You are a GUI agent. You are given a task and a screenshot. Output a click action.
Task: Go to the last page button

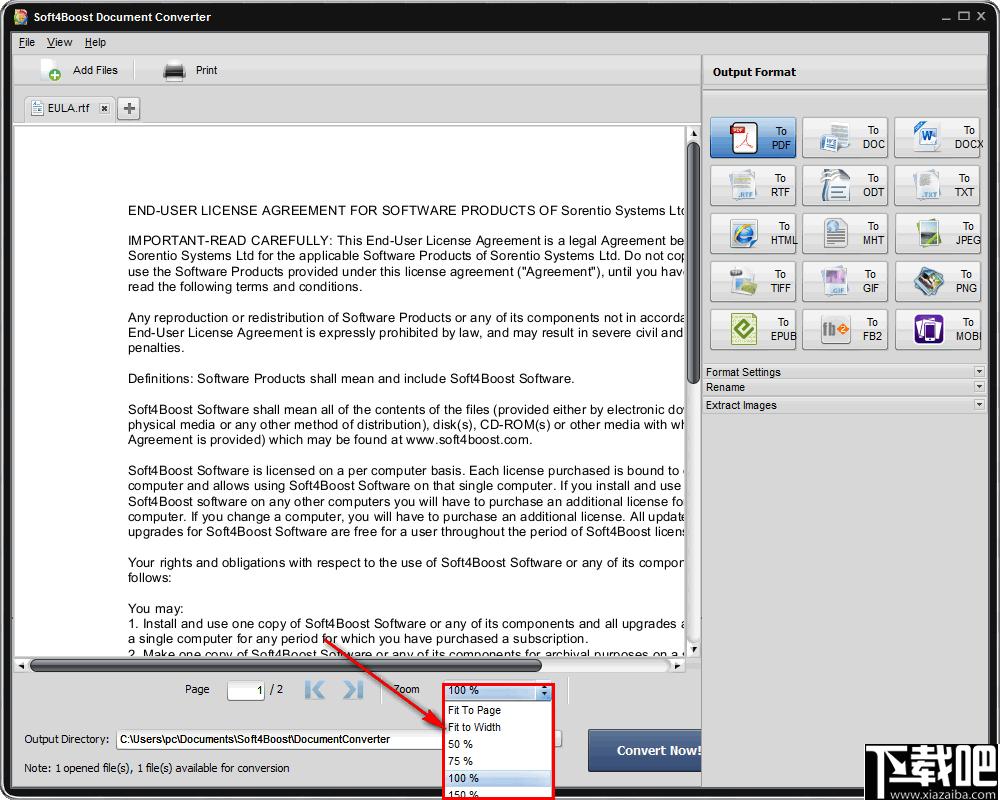point(353,690)
